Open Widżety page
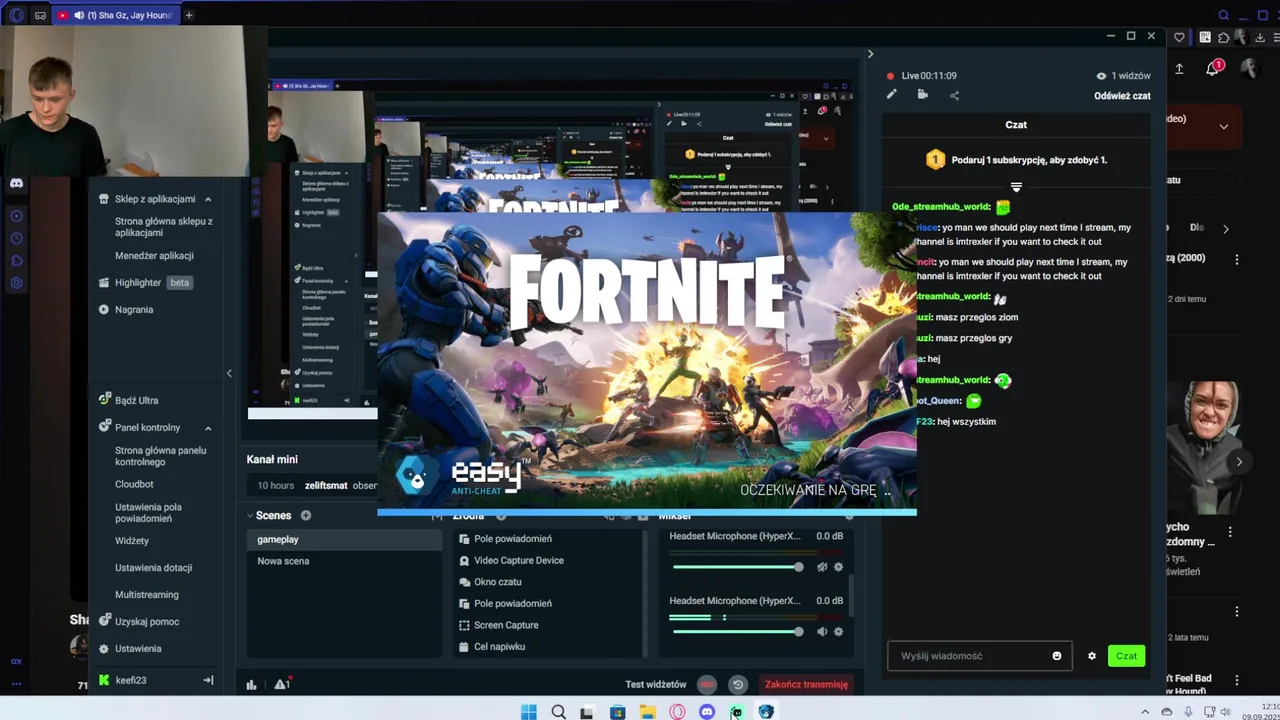Viewport: 1280px width, 720px height. (x=132, y=541)
